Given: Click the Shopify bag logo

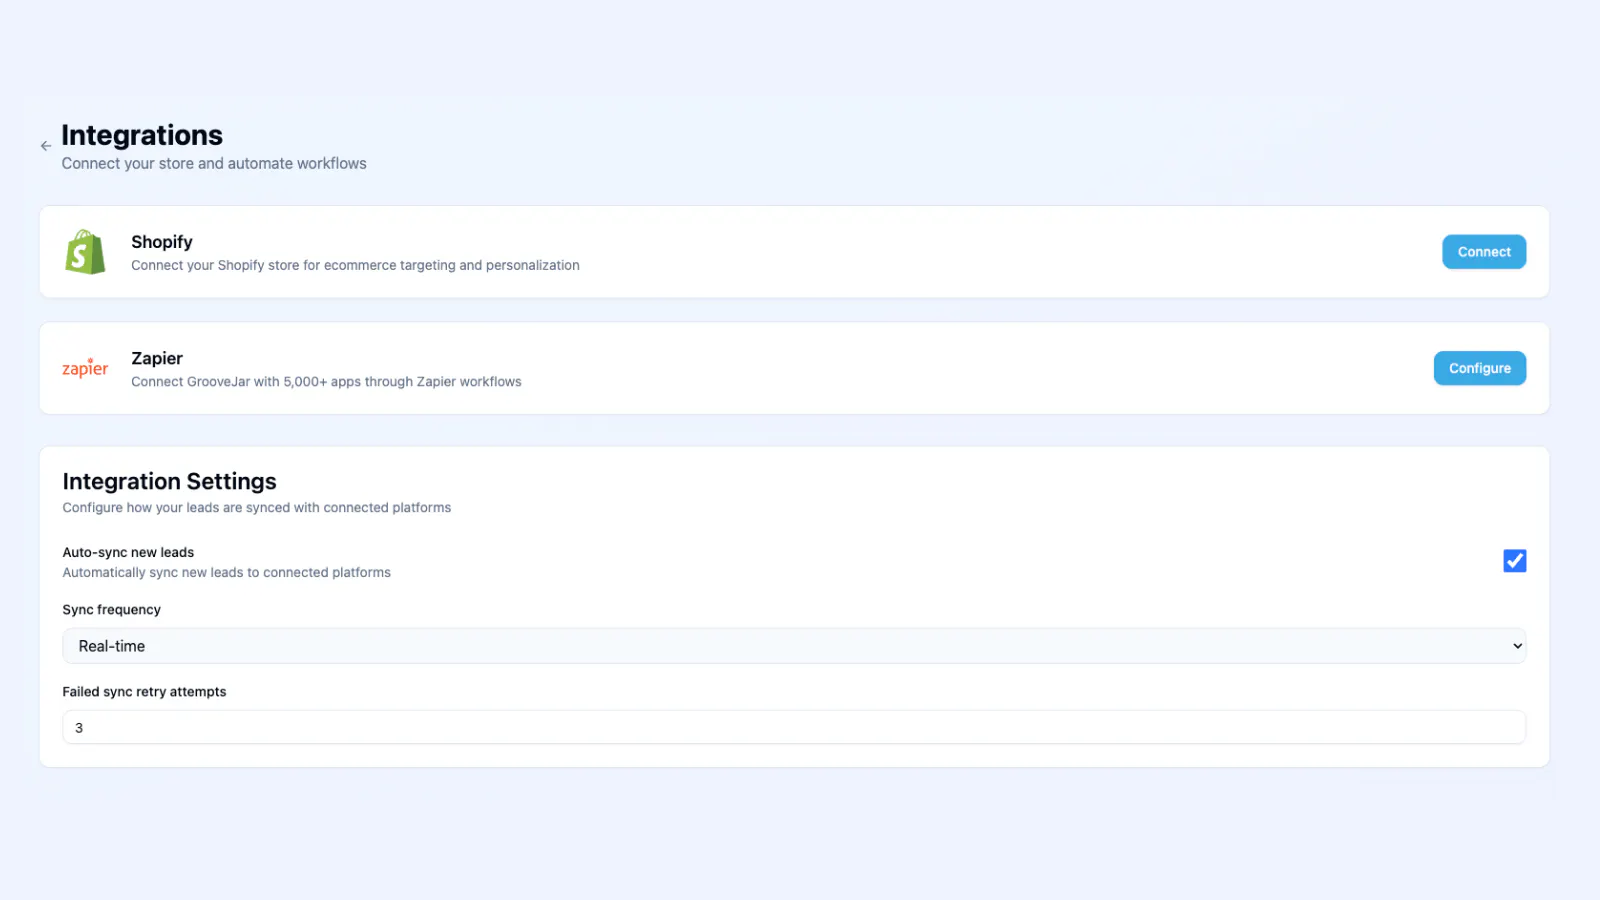Looking at the screenshot, I should point(85,252).
